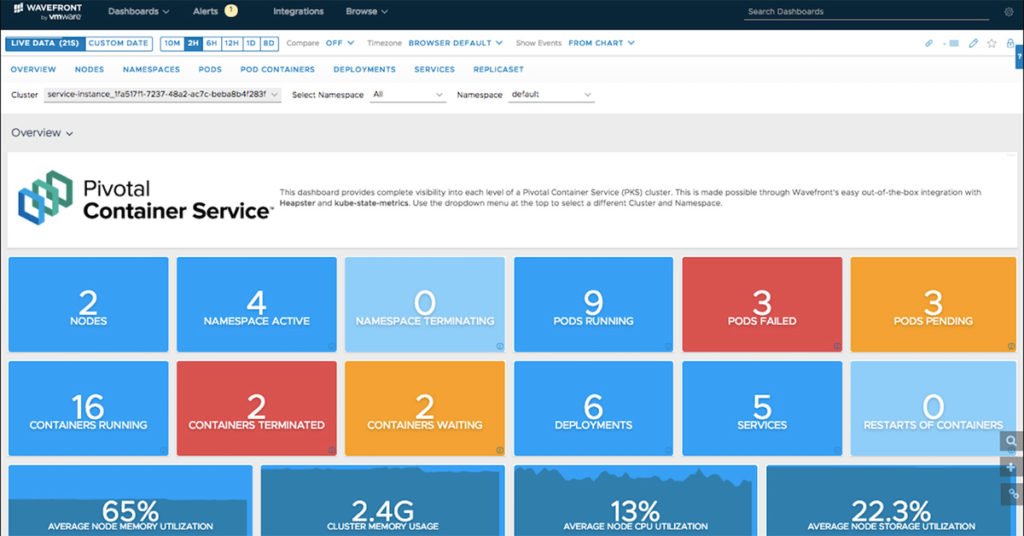The width and height of the screenshot is (1024, 536).
Task: Collapse the Overview section header
Action: pyautogui.click(x=42, y=133)
